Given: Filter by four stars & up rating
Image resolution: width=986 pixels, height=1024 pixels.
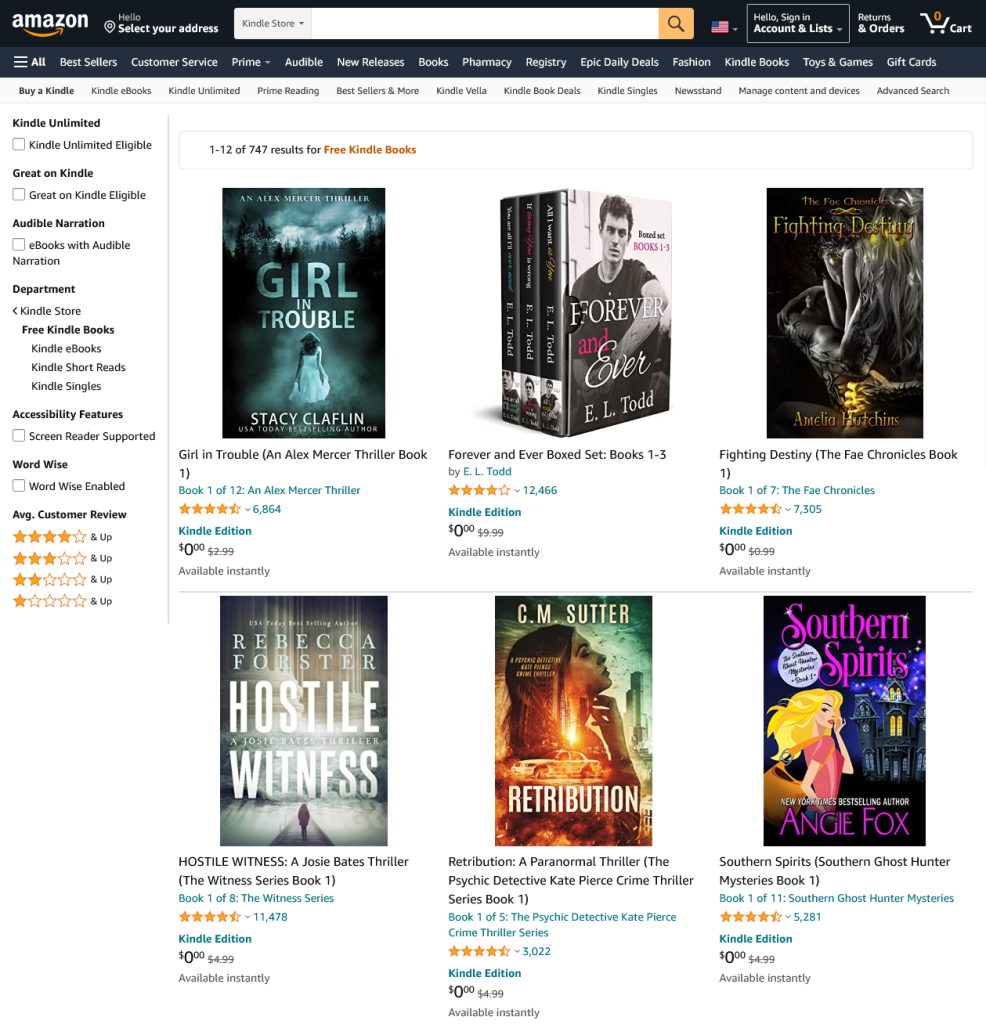Looking at the screenshot, I should click(x=63, y=537).
